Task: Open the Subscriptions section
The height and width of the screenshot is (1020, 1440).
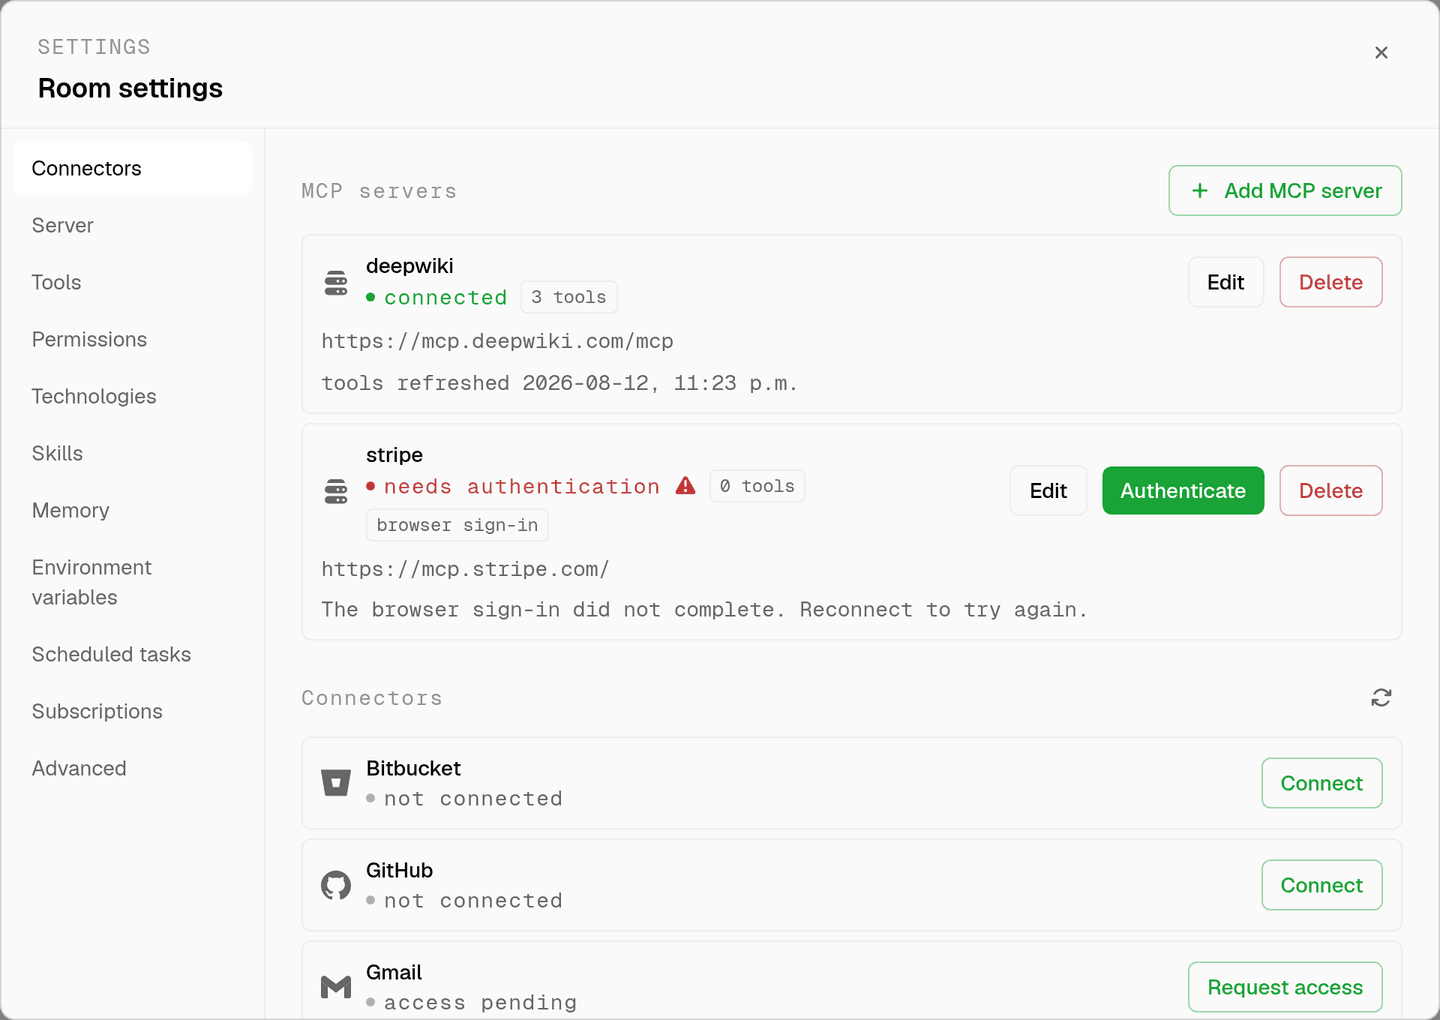Action: pyautogui.click(x=132, y=711)
